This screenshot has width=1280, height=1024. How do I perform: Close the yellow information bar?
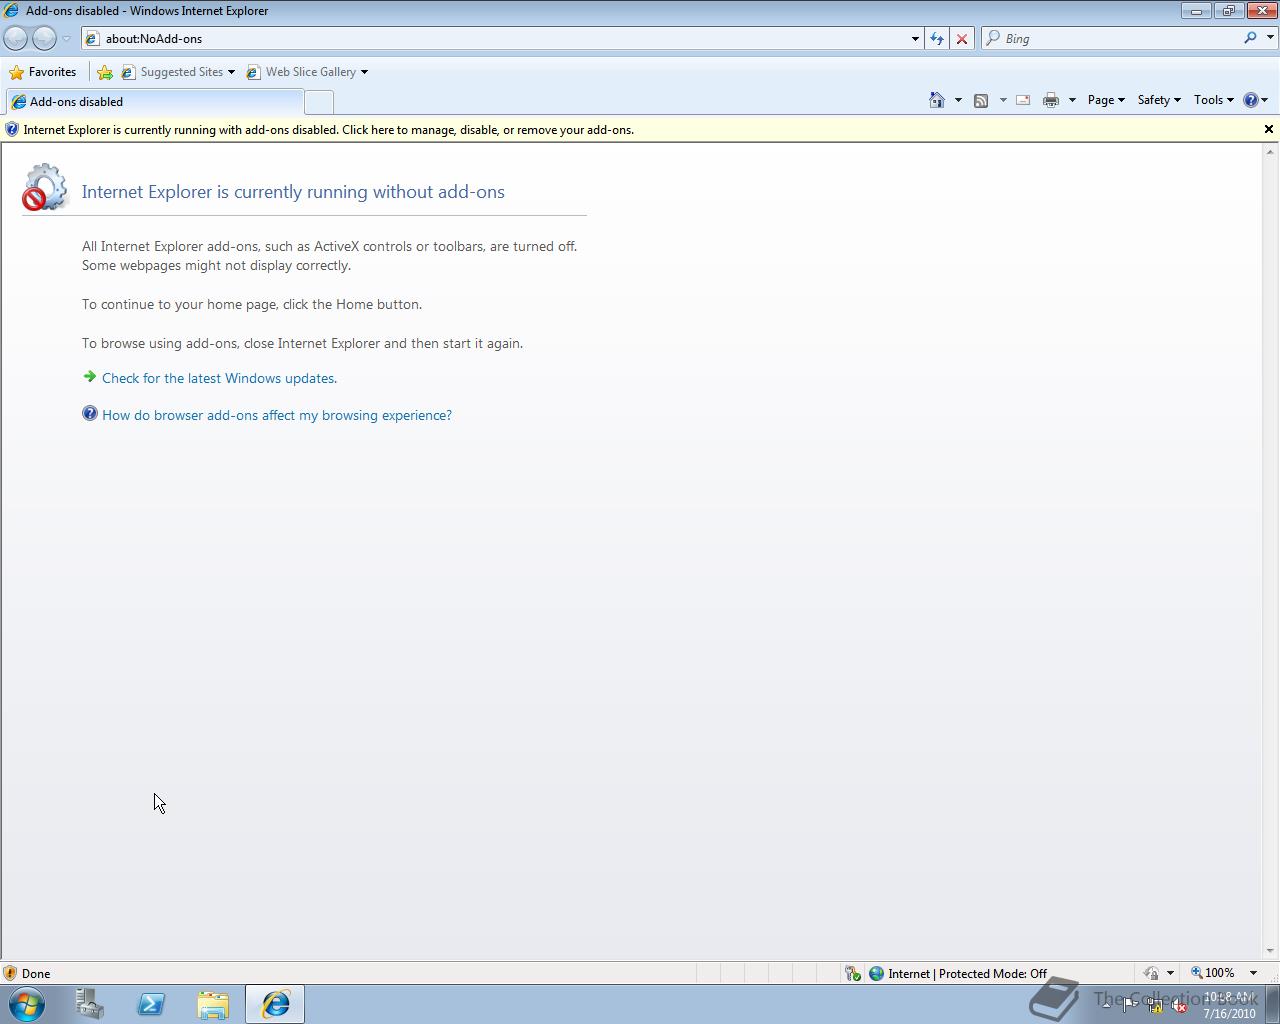1269,129
